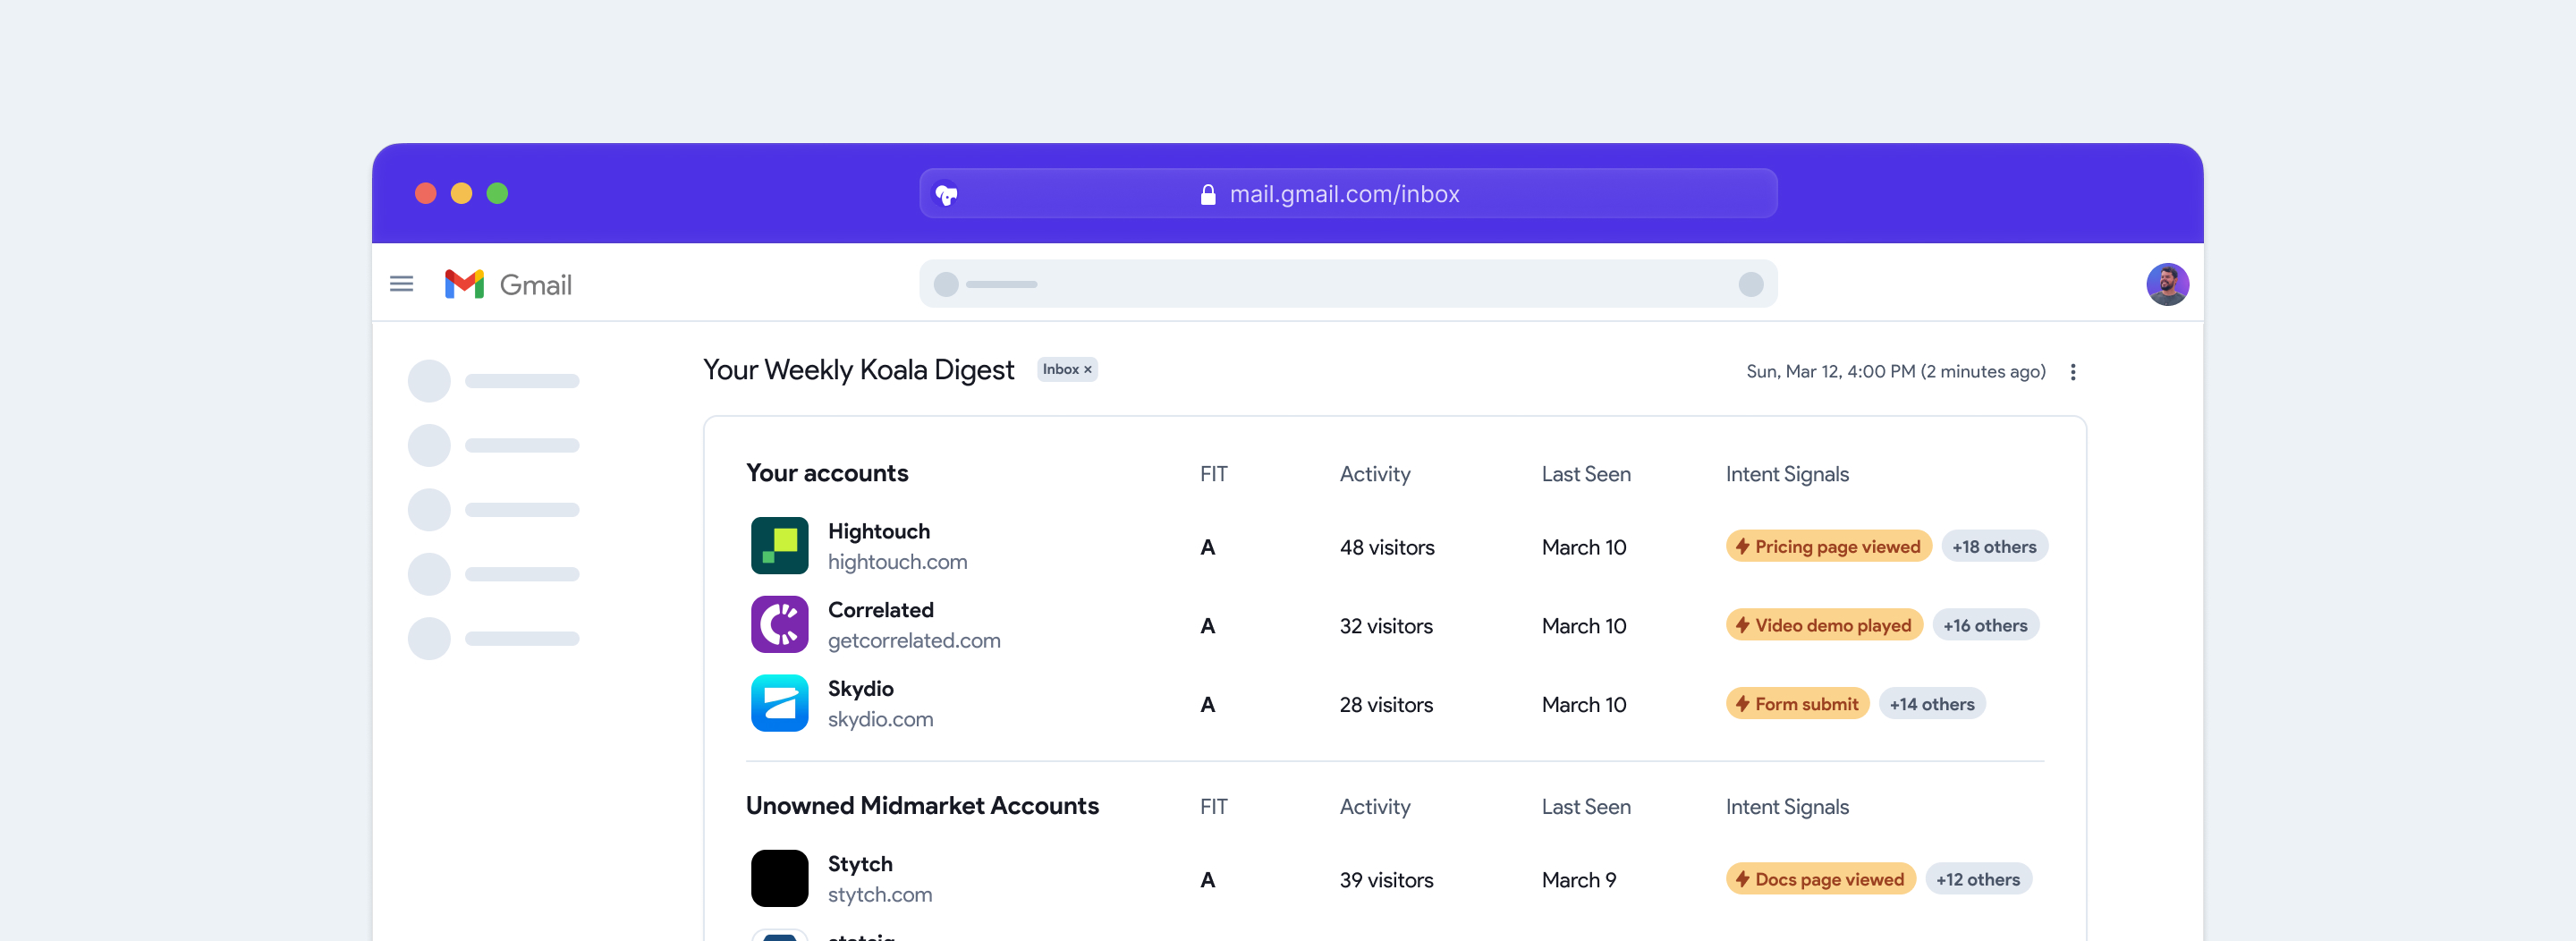Click the browser address bar URL

pos(1343,194)
